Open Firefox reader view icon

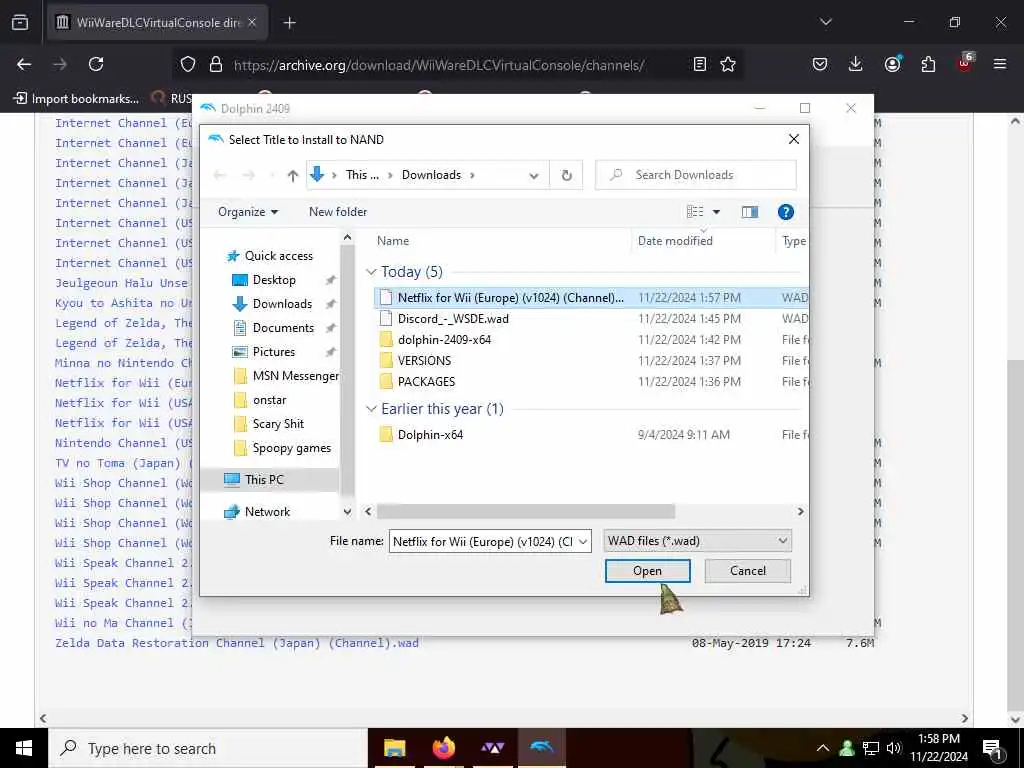point(699,64)
